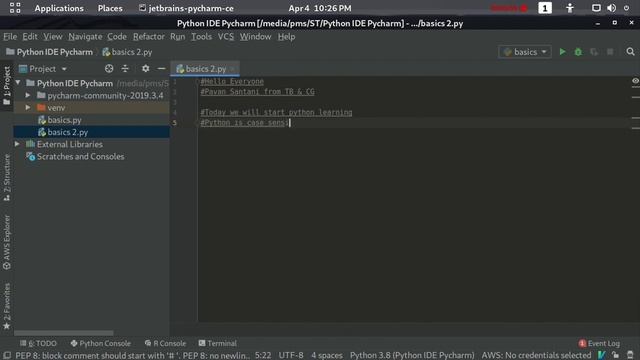Viewport: 640px width, 360px height.
Task: Click basics 2.py breadcrumb in navigation bar
Action: click(x=127, y=52)
